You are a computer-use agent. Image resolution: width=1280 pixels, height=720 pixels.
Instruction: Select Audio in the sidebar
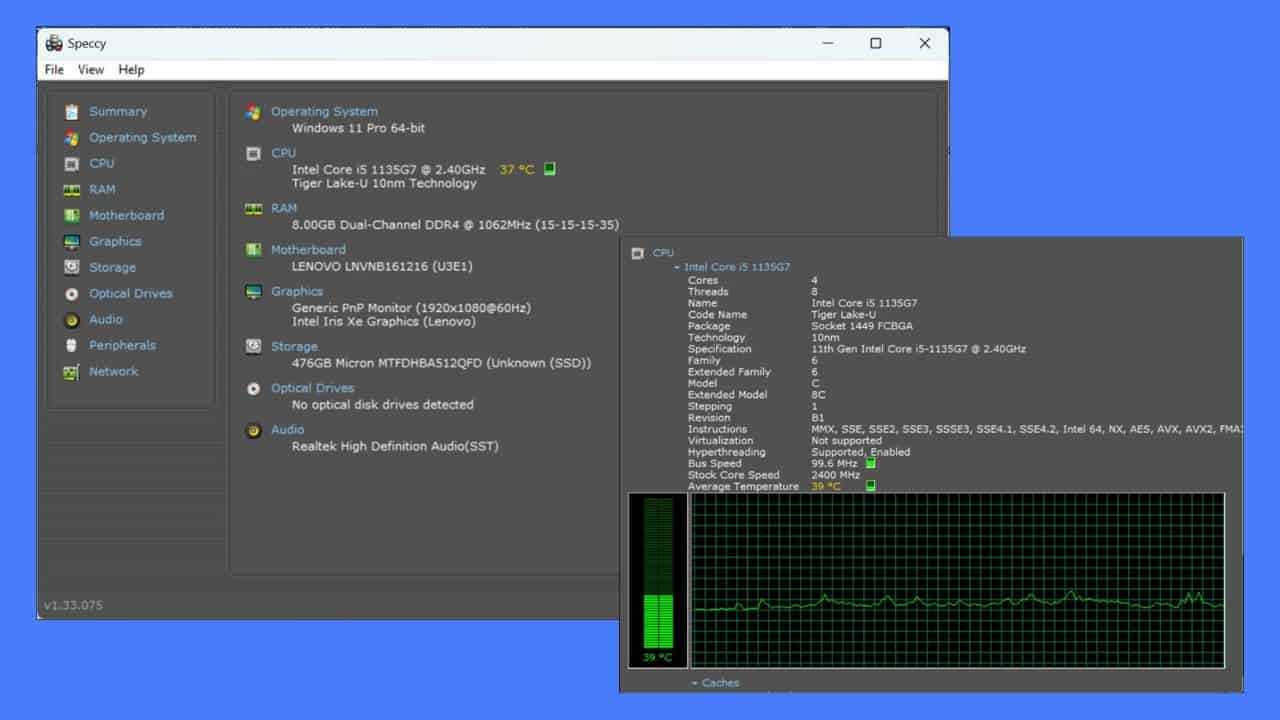tap(106, 320)
